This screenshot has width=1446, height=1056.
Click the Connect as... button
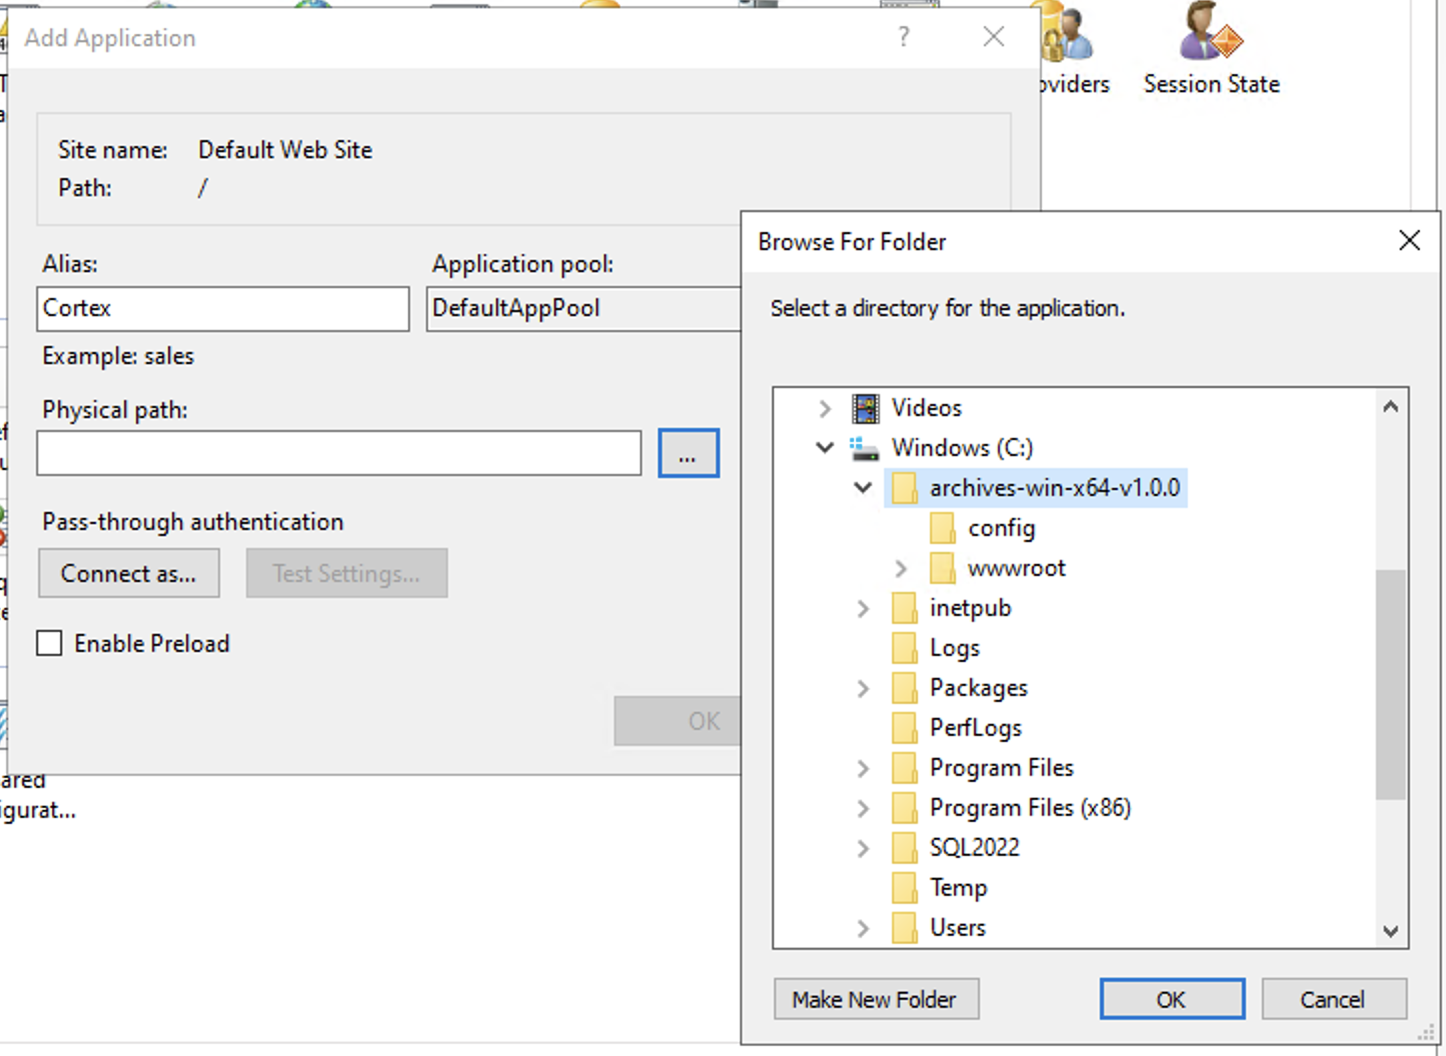tap(129, 573)
